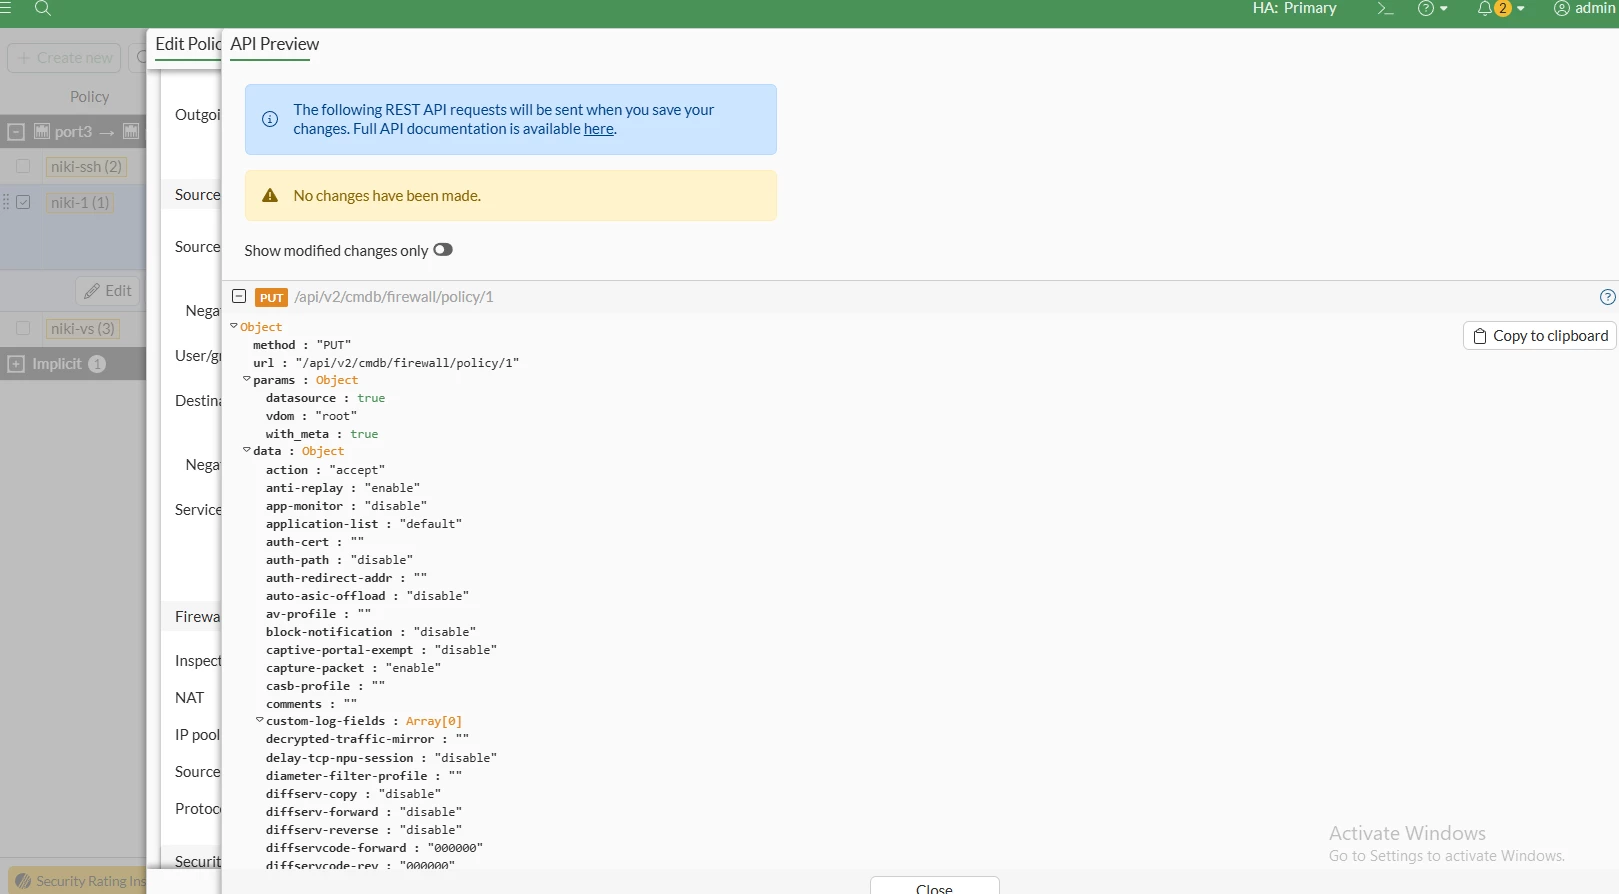1619x894 pixels.
Task: Select the Edit Policy tab title
Action: click(188, 44)
